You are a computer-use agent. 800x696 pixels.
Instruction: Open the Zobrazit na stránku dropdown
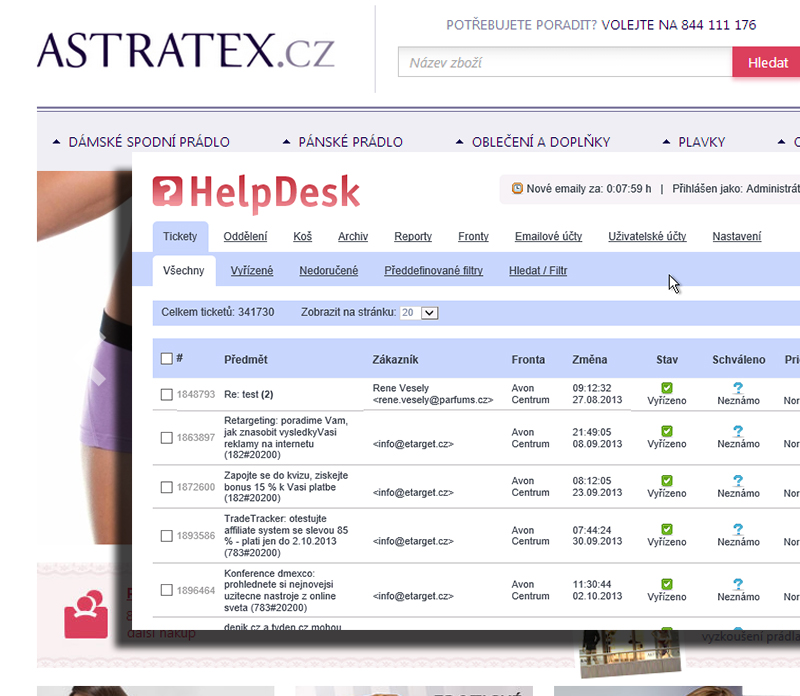coord(419,313)
